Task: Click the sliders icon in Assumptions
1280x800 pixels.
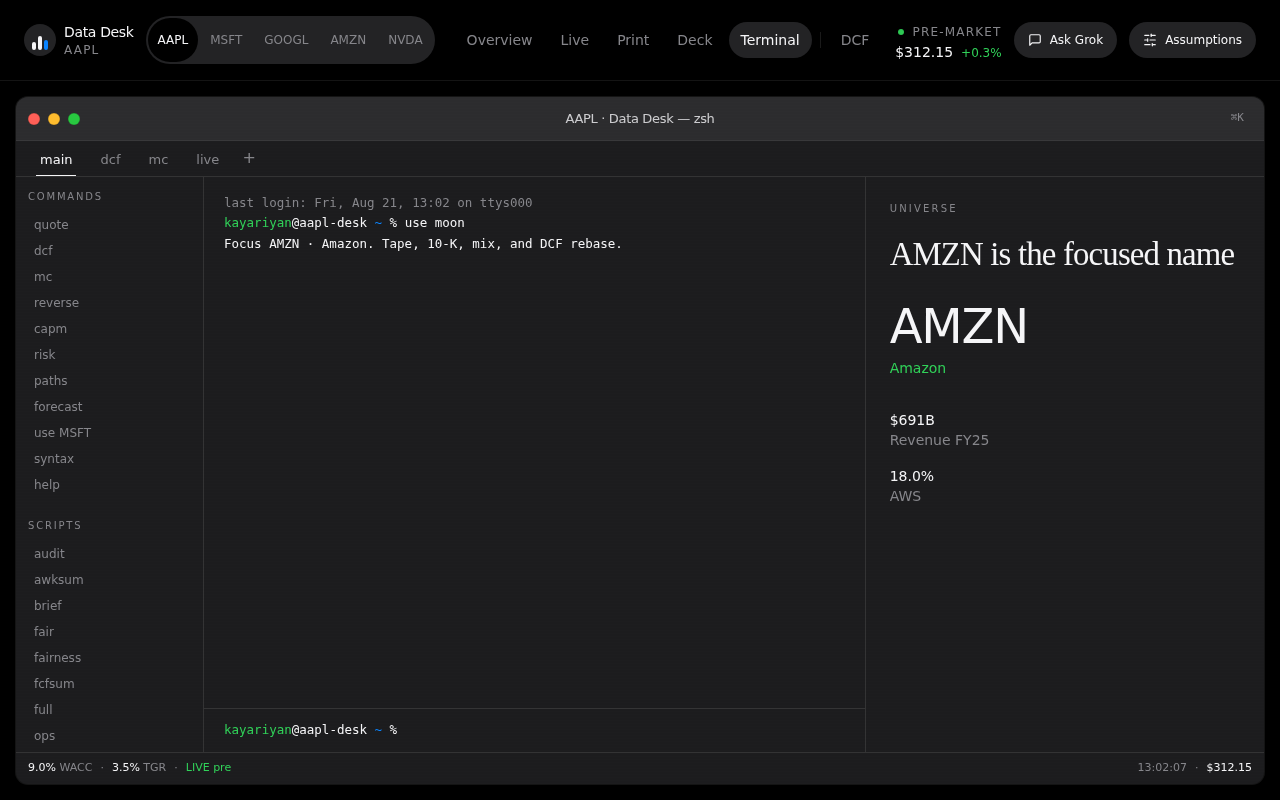Action: pyautogui.click(x=1150, y=40)
